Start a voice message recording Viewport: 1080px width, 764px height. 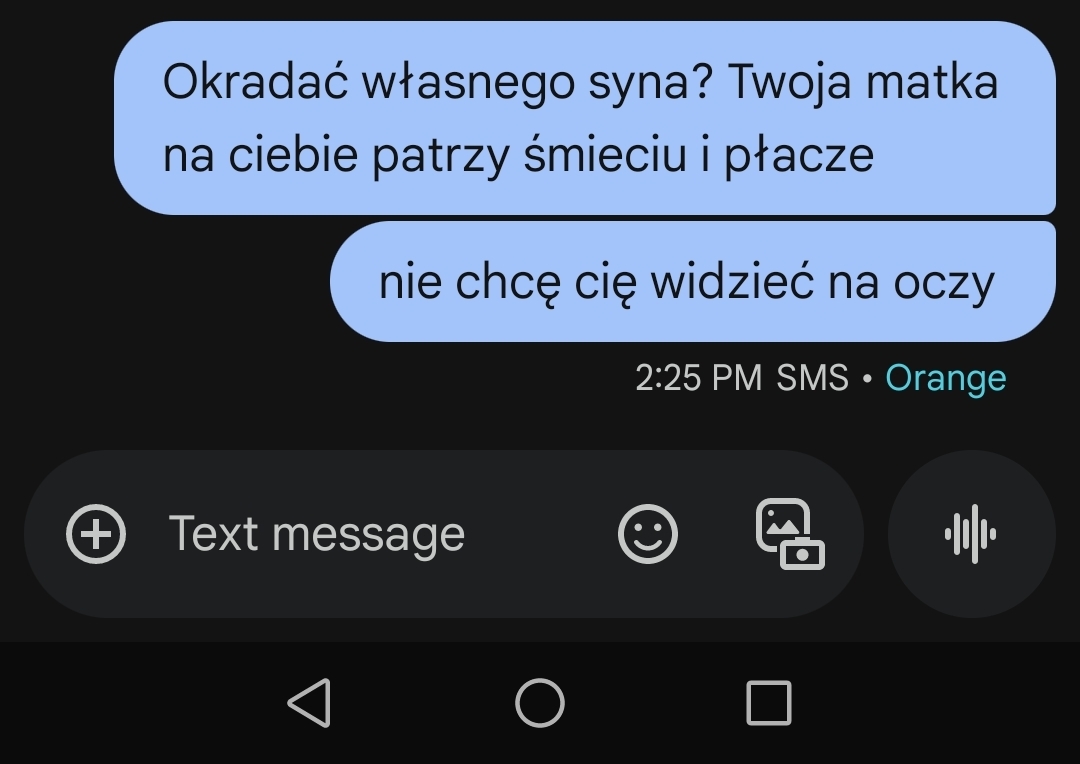pos(971,534)
